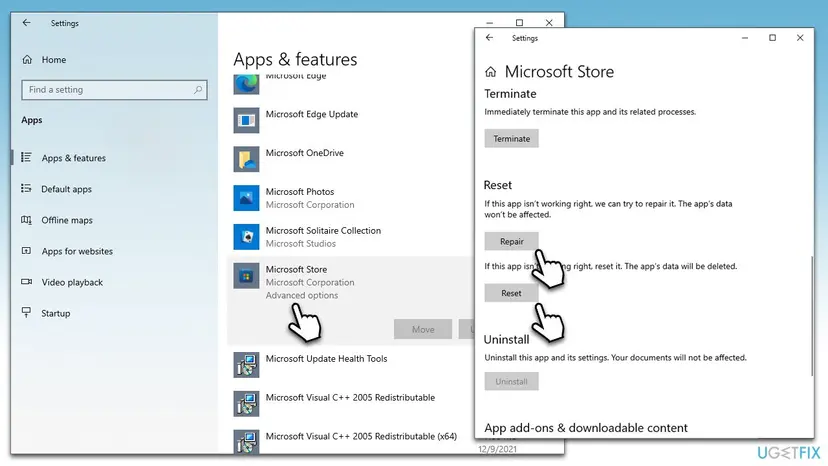Viewport: 828px width, 466px height.
Task: Select the Microsoft Store app icon
Action: [x=246, y=276]
